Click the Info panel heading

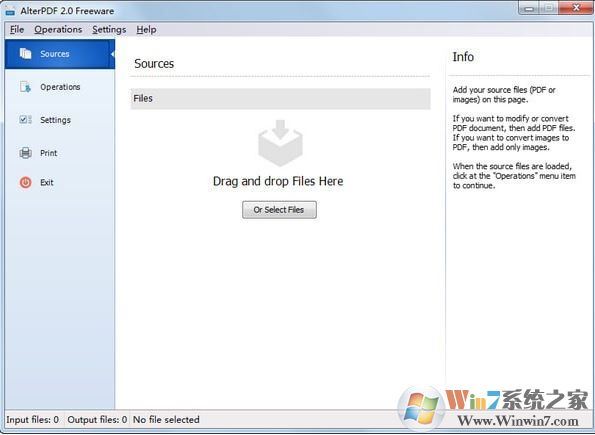pyautogui.click(x=463, y=57)
